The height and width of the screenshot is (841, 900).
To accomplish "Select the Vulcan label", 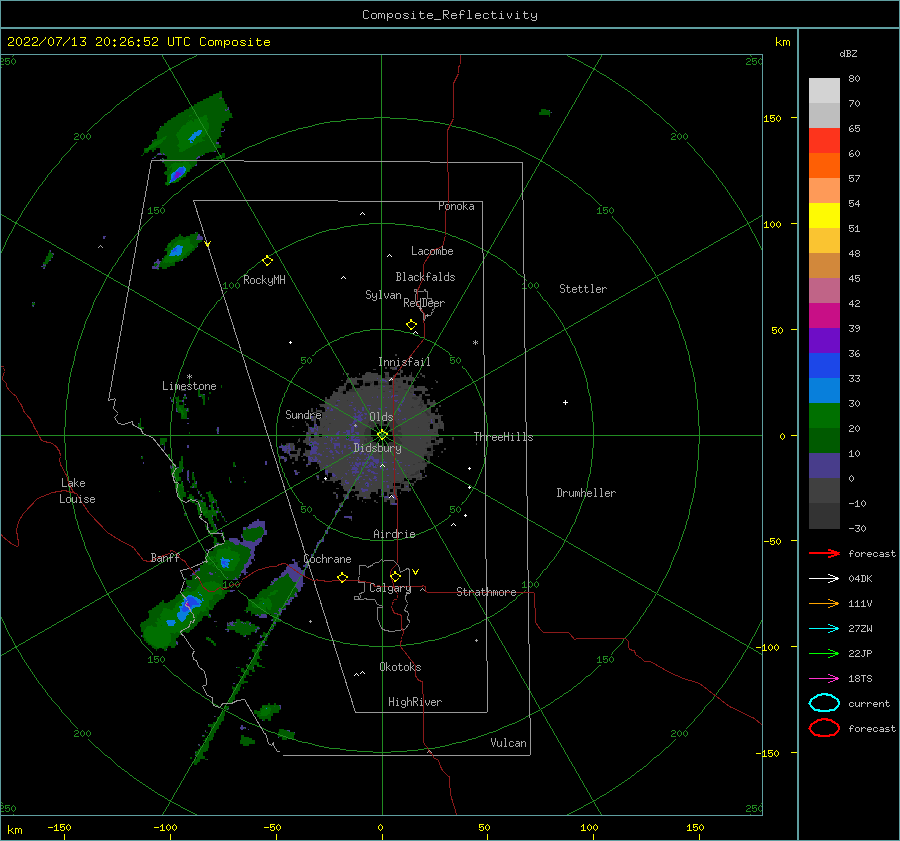I will point(508,743).
